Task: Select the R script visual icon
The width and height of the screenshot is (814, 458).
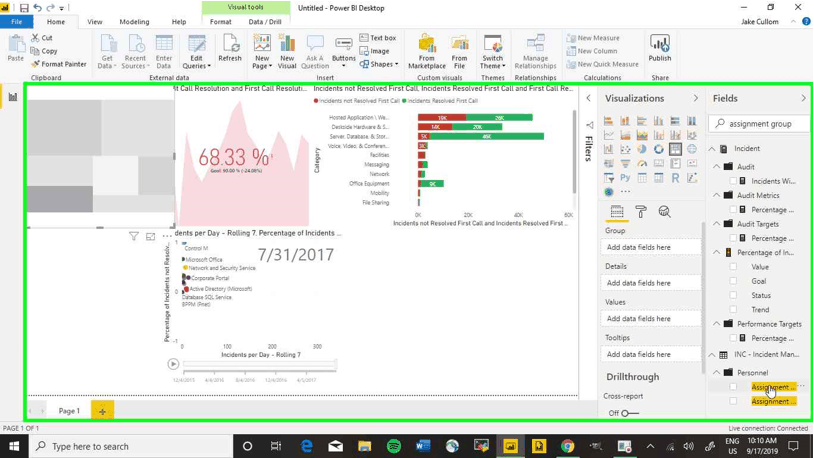Action: coord(675,178)
